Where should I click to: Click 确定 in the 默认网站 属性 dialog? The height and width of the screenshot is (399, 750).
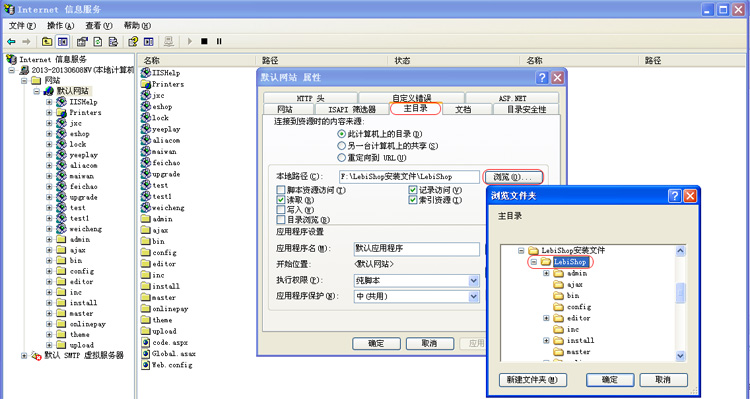pos(376,344)
